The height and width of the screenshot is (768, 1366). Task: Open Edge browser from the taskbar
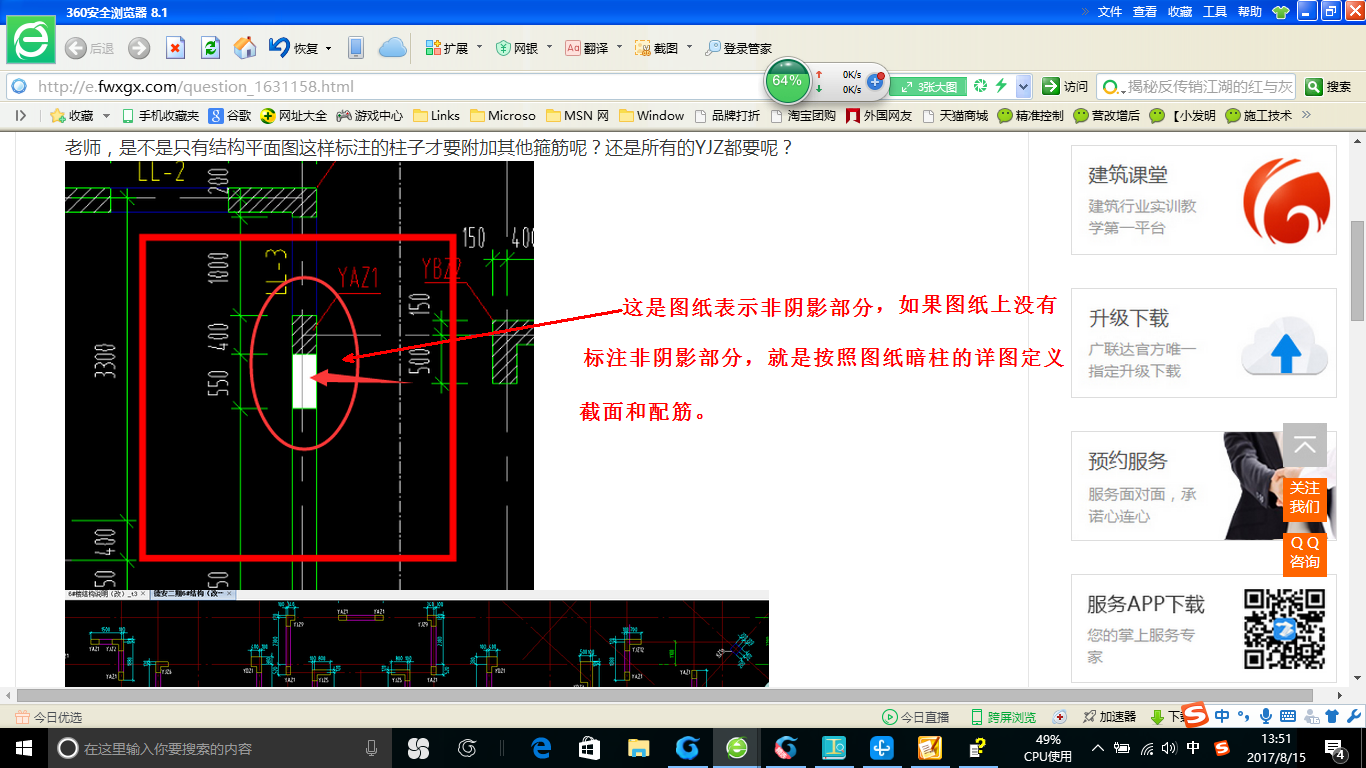[x=541, y=747]
